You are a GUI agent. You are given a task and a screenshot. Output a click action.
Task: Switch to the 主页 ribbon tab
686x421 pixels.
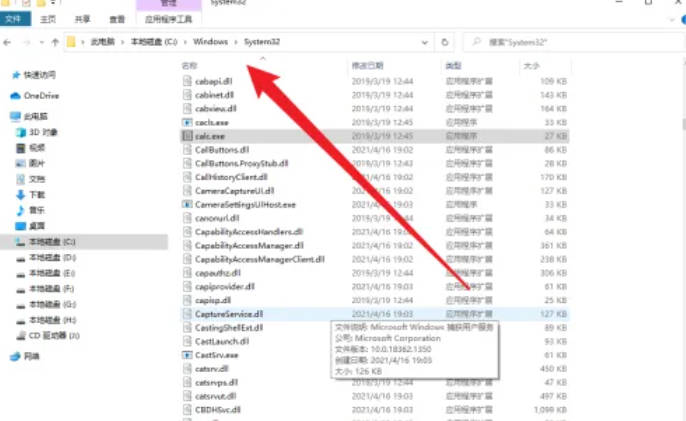pyautogui.click(x=48, y=19)
